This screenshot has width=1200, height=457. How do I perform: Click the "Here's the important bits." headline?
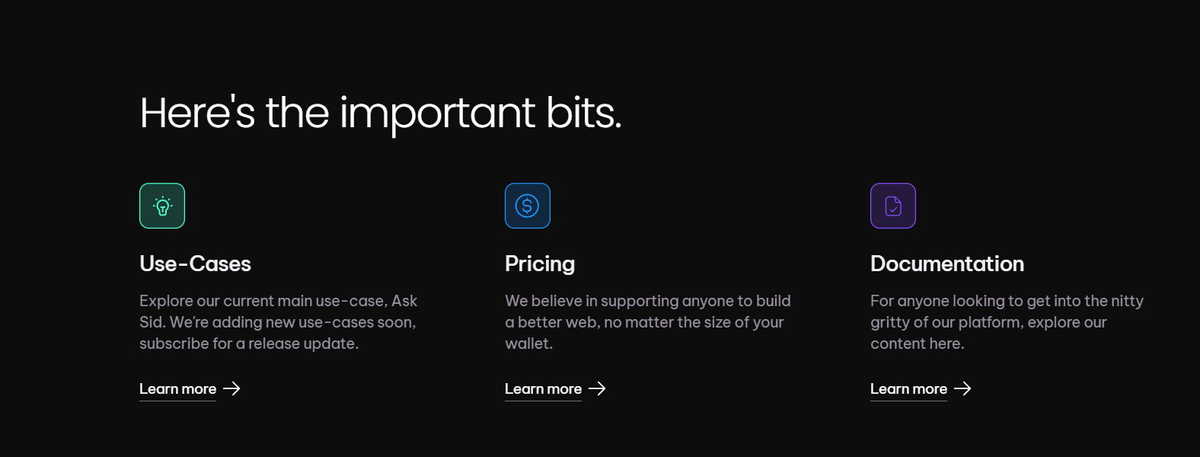point(380,112)
